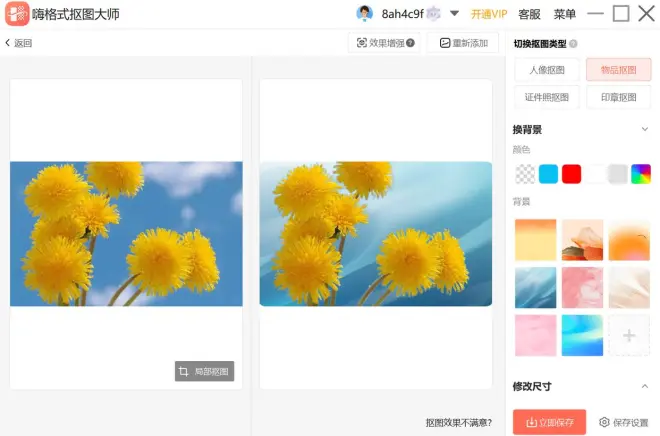Select the blue brushstroke background thumbnail

[535, 288]
